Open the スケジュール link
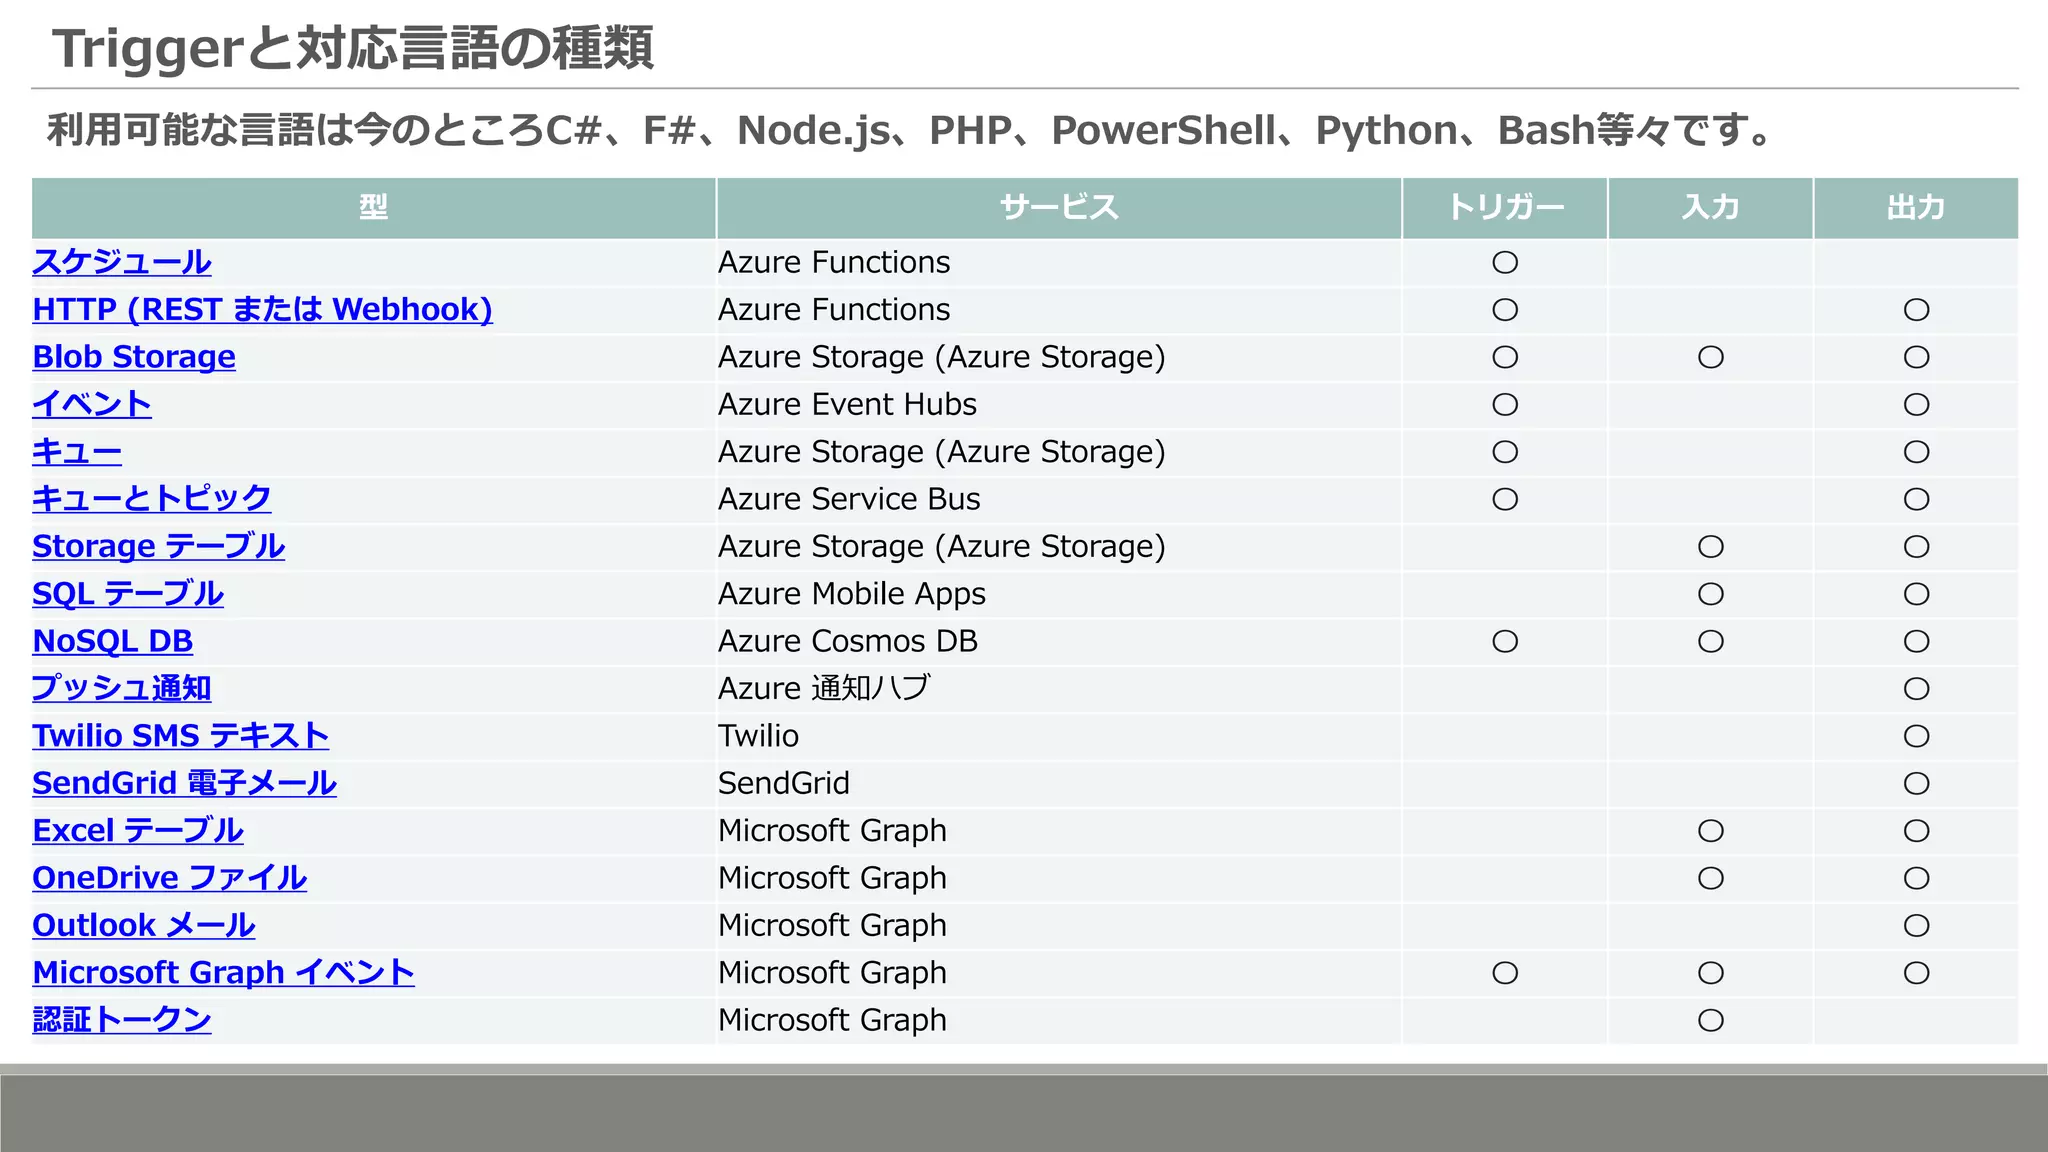This screenshot has height=1152, width=2048. point(121,262)
